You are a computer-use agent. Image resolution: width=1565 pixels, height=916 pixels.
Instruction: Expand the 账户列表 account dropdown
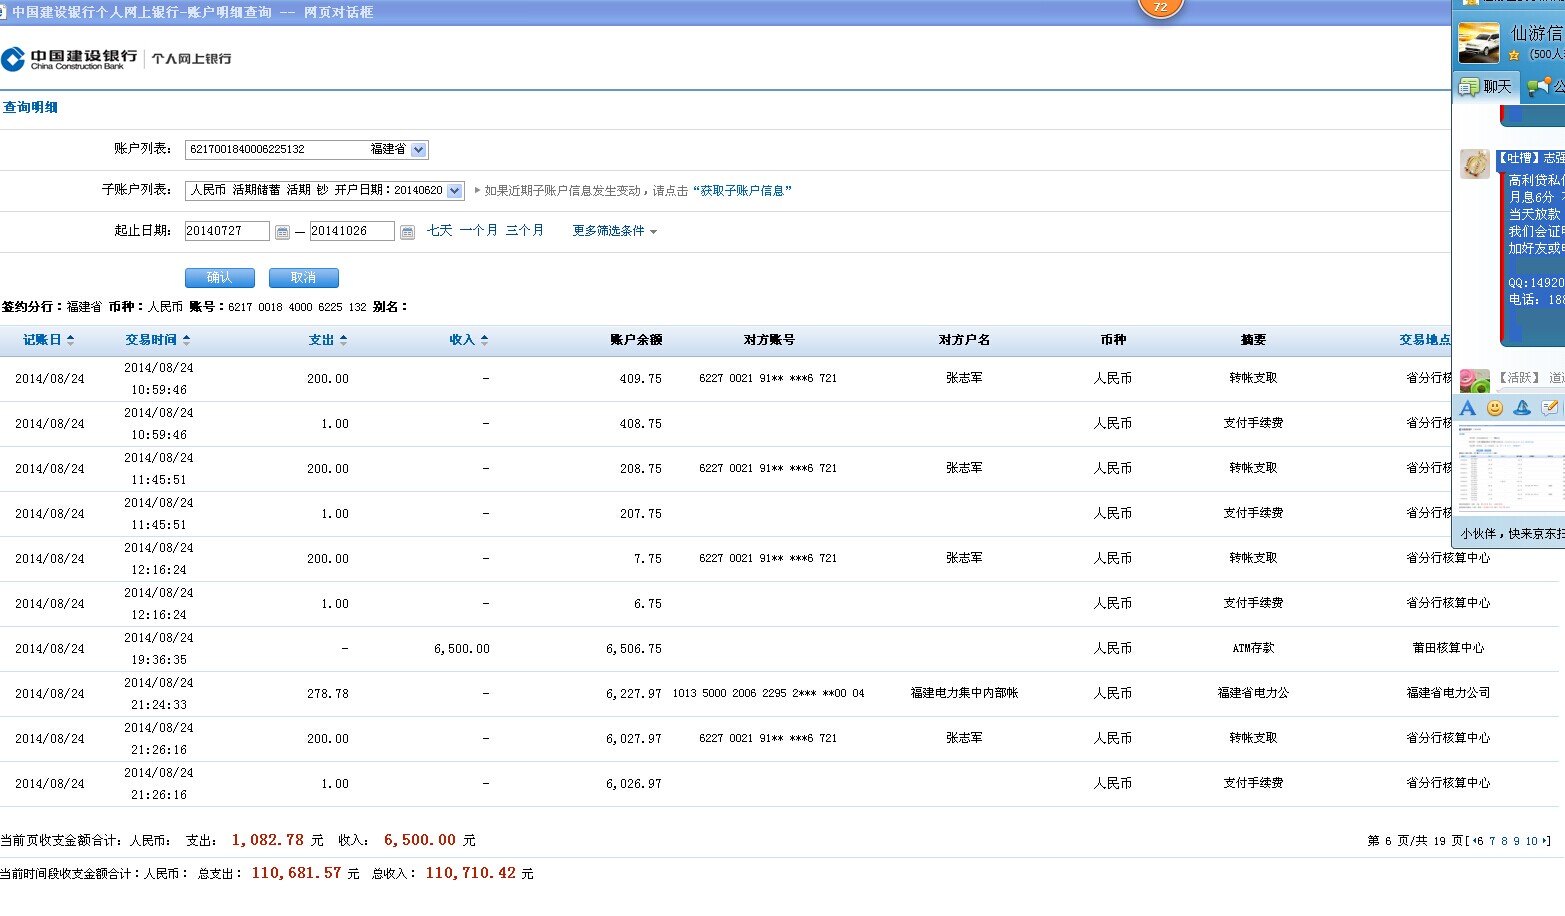(419, 150)
